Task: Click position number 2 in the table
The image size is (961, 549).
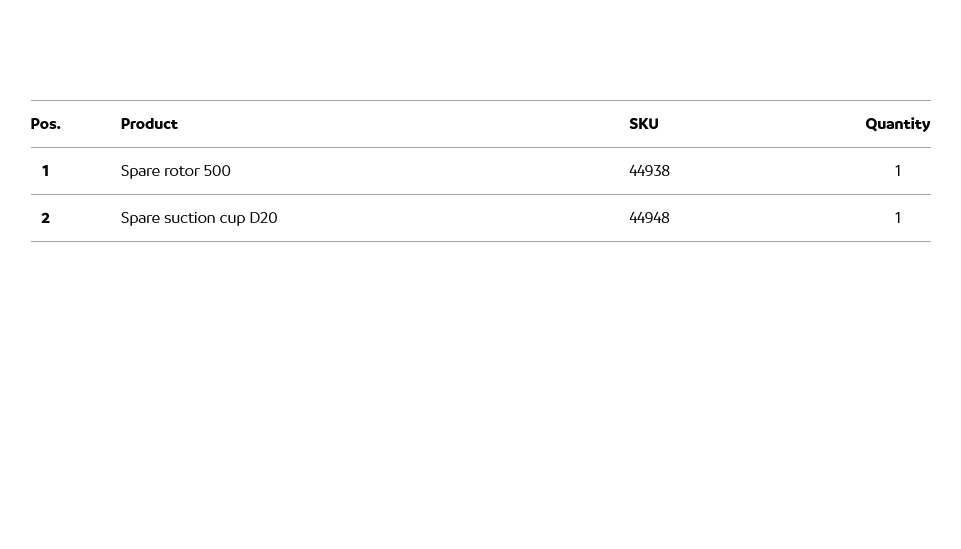Action: [x=45, y=218]
